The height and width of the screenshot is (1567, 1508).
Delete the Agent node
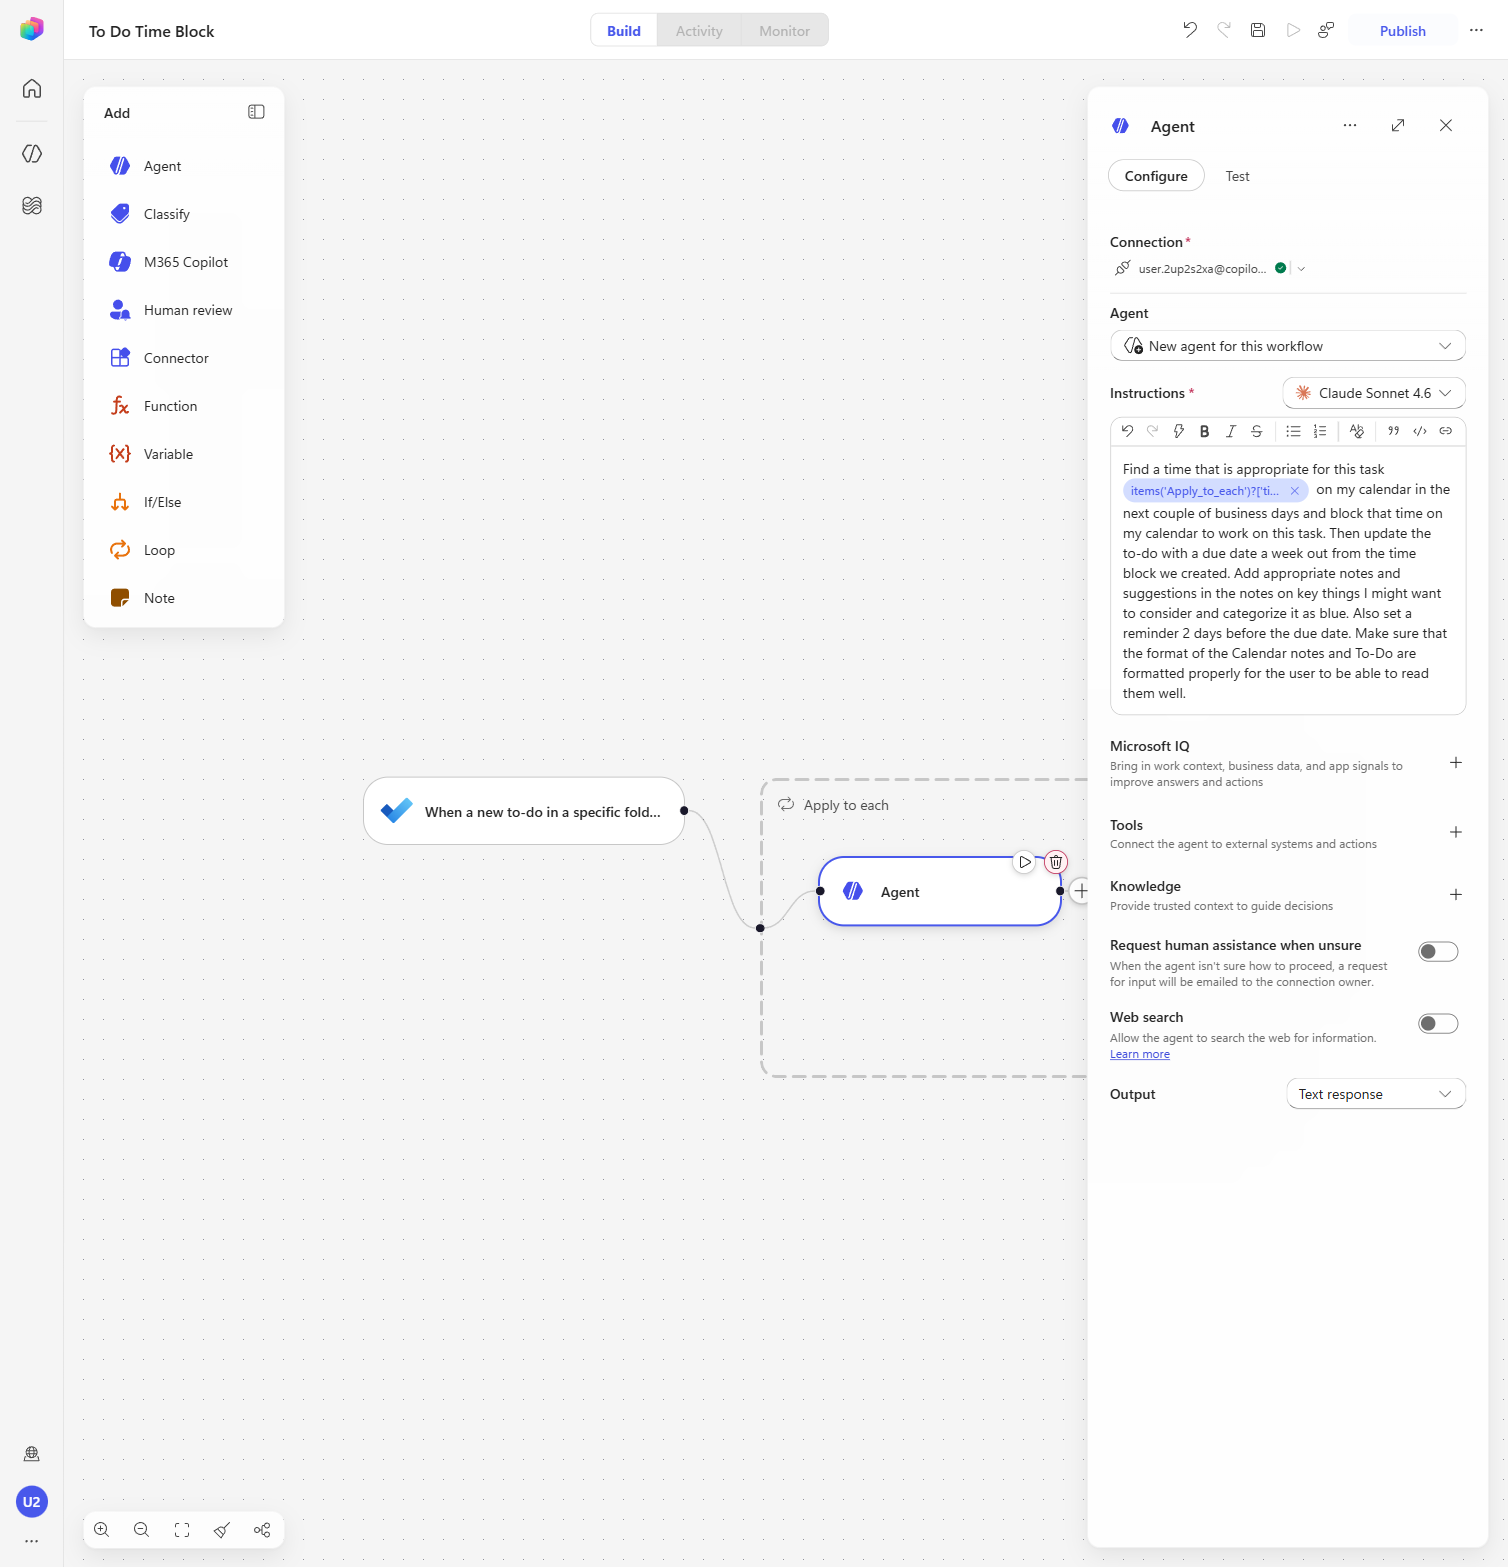tap(1056, 861)
